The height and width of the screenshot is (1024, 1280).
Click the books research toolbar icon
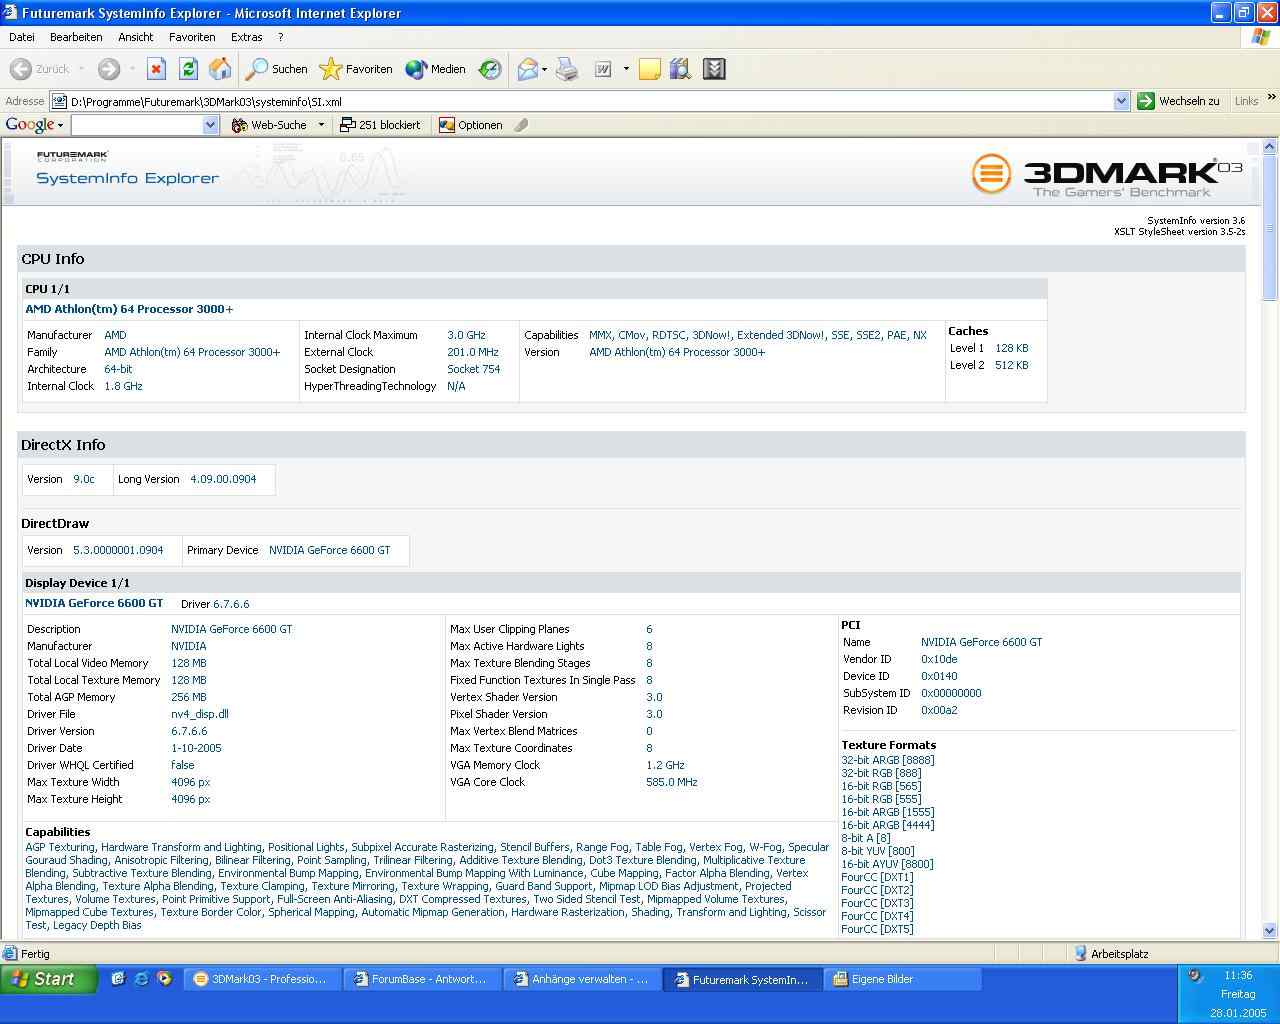(681, 69)
